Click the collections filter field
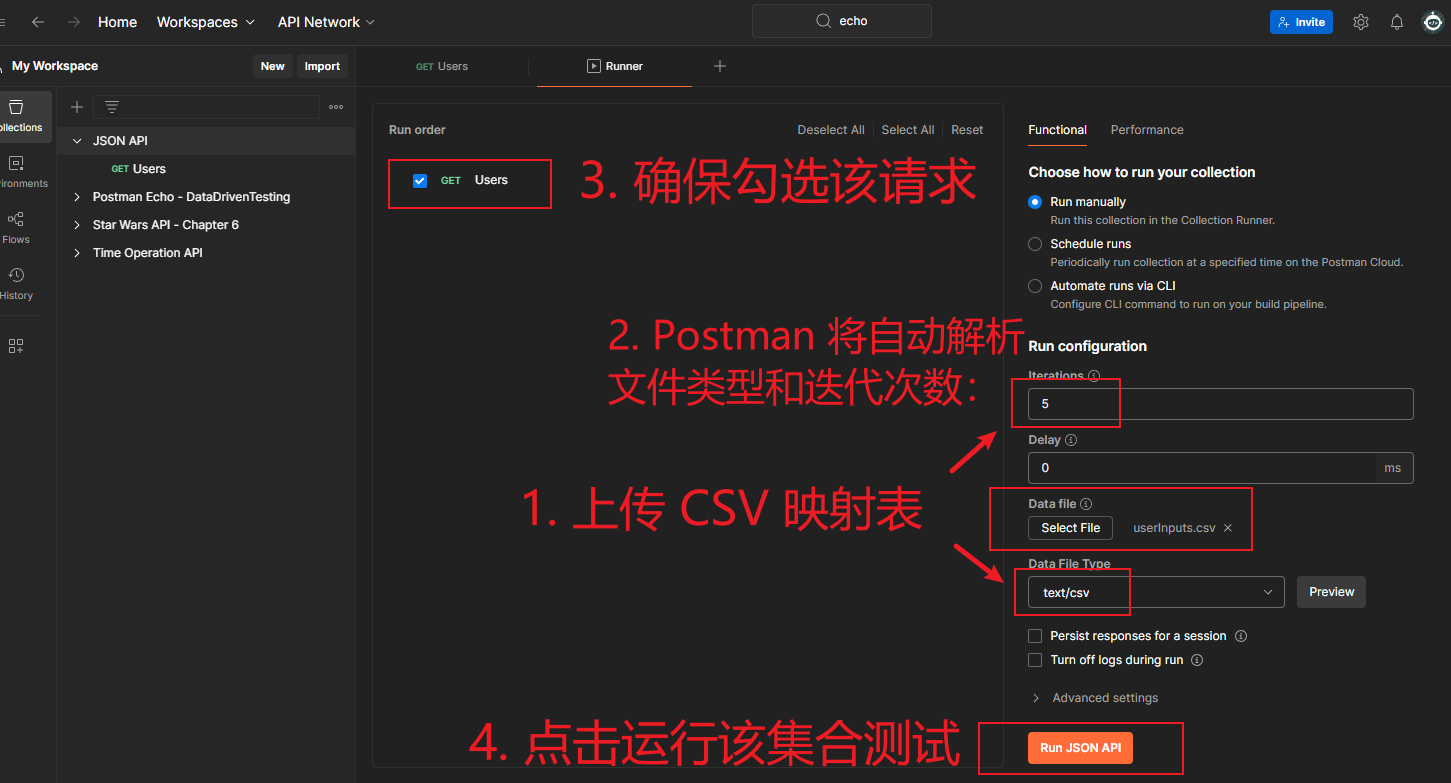Image resolution: width=1451 pixels, height=783 pixels. (x=206, y=107)
